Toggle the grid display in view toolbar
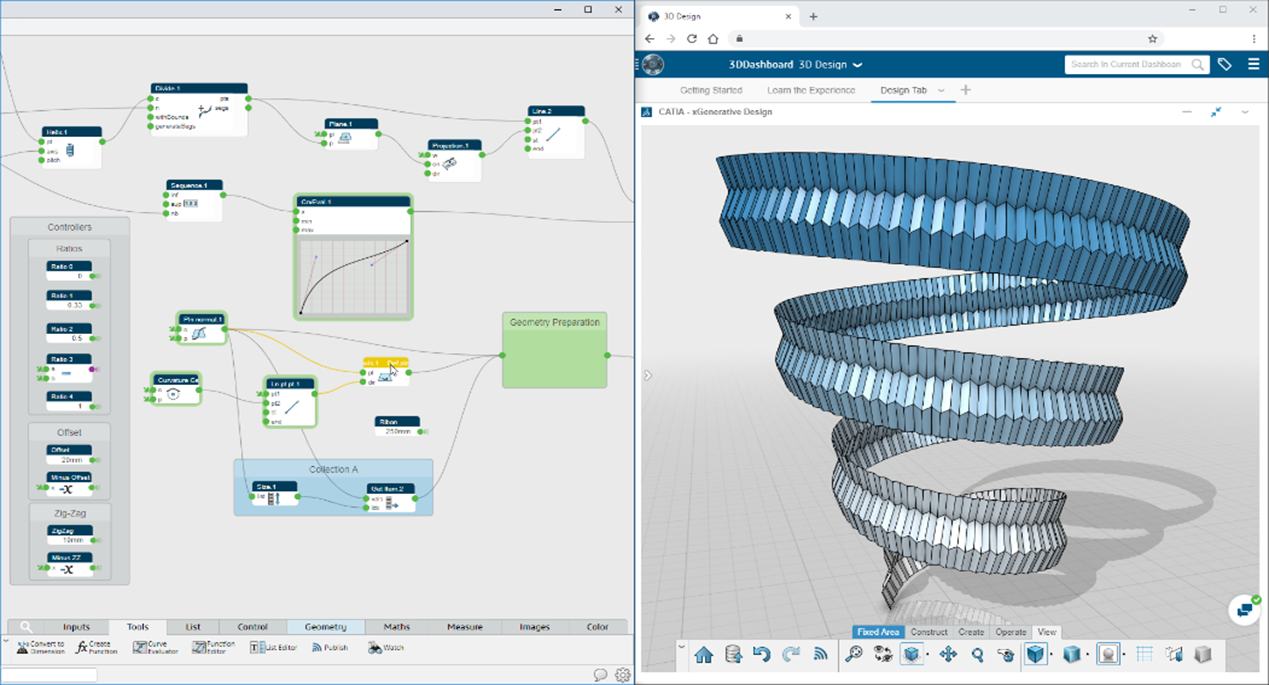This screenshot has width=1269, height=685. [x=1145, y=655]
